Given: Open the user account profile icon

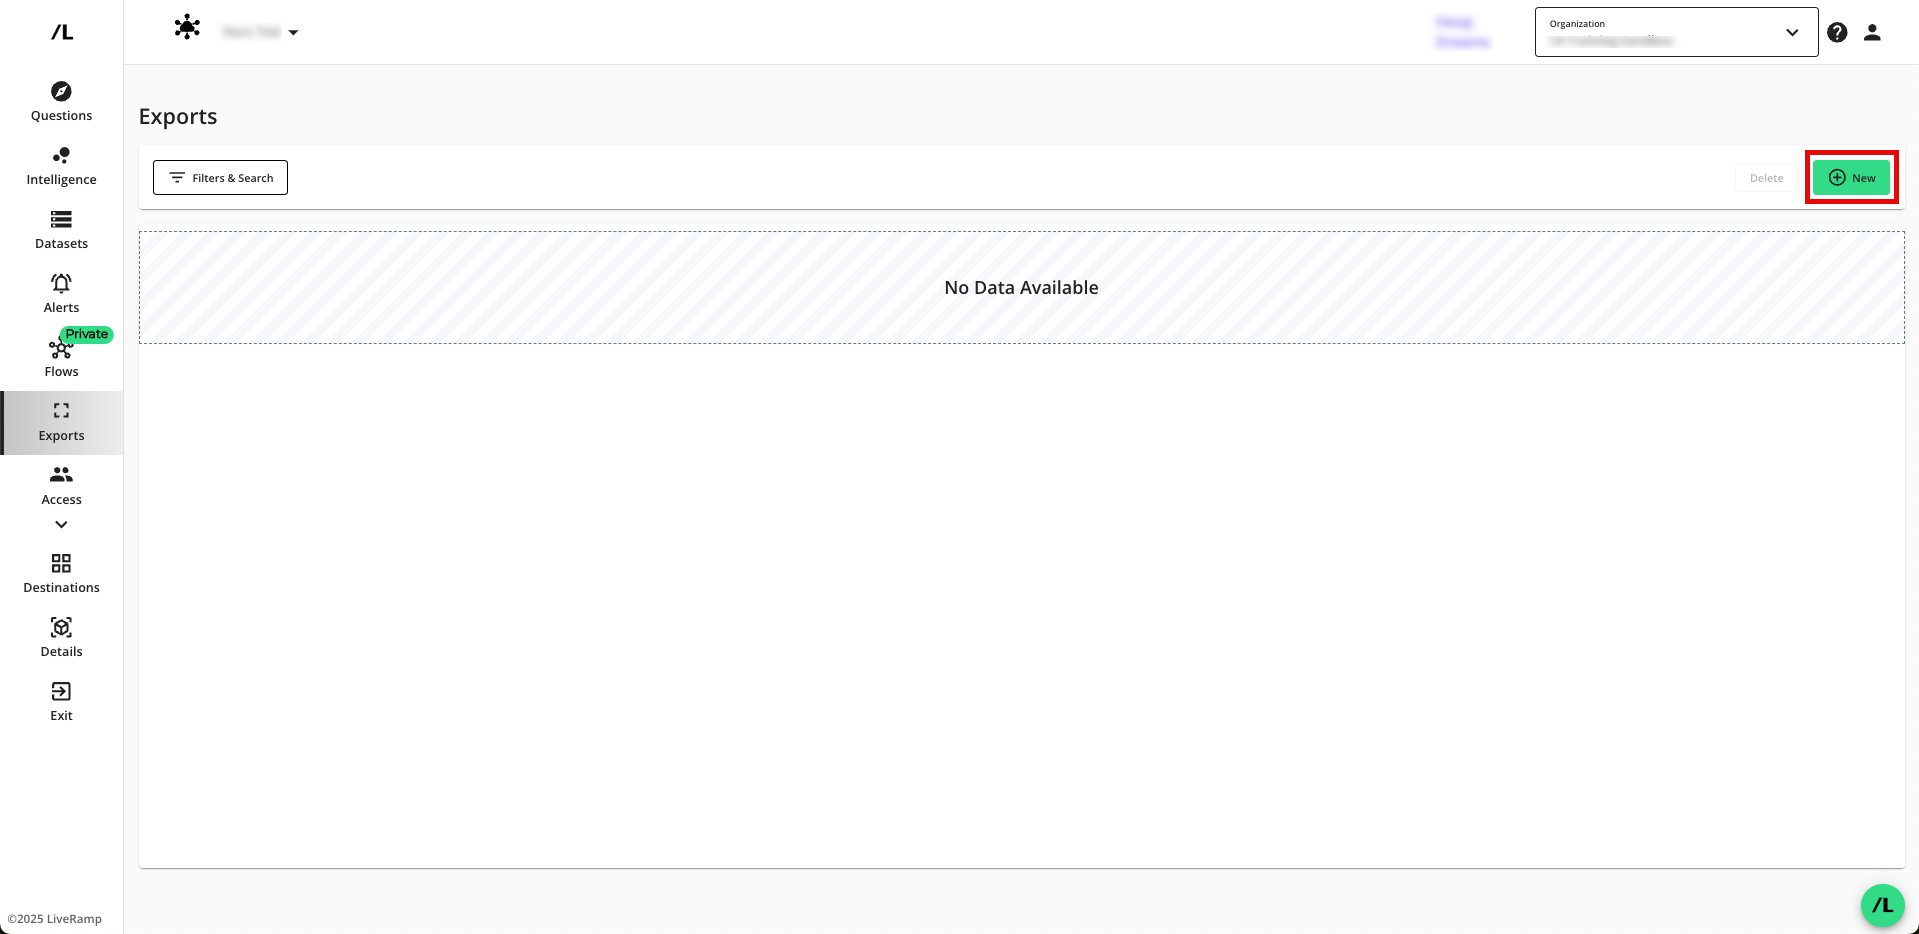Looking at the screenshot, I should click(x=1872, y=33).
